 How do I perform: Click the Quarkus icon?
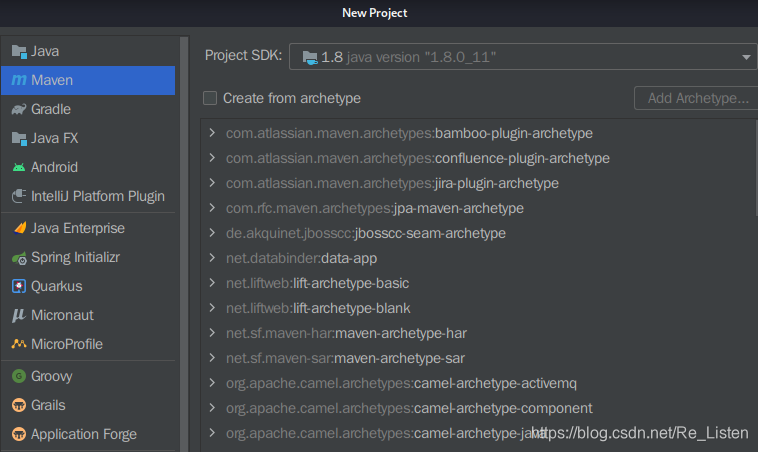[x=19, y=286]
